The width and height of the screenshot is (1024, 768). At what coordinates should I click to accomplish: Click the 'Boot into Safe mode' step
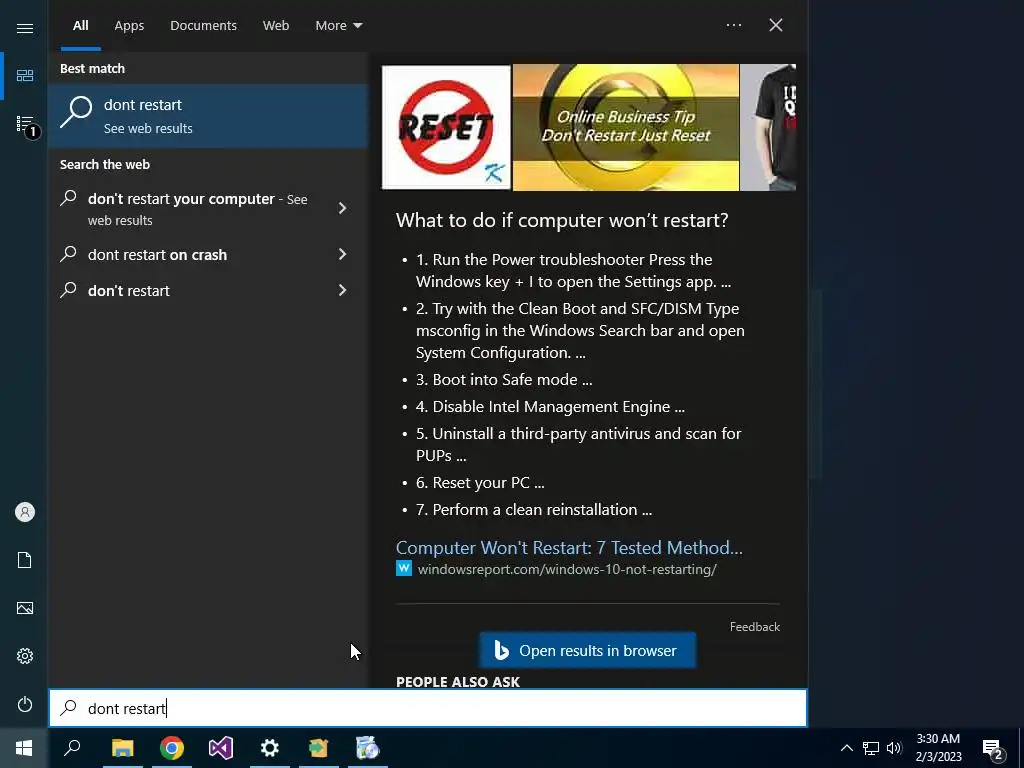pos(504,379)
